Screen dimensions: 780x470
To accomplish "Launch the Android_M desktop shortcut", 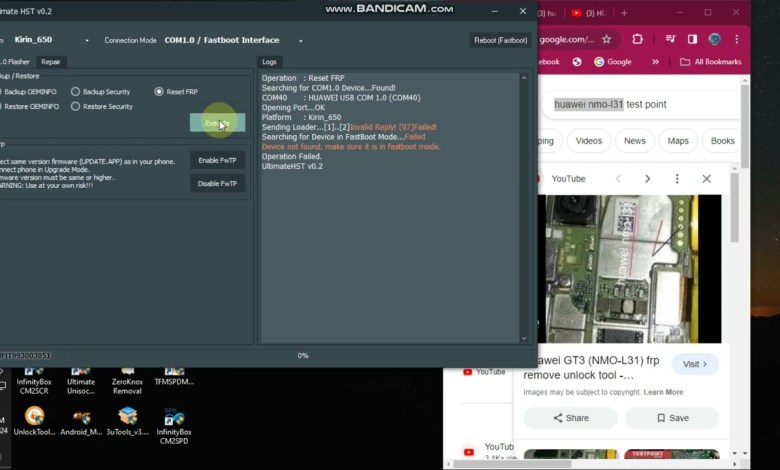I will coord(81,421).
